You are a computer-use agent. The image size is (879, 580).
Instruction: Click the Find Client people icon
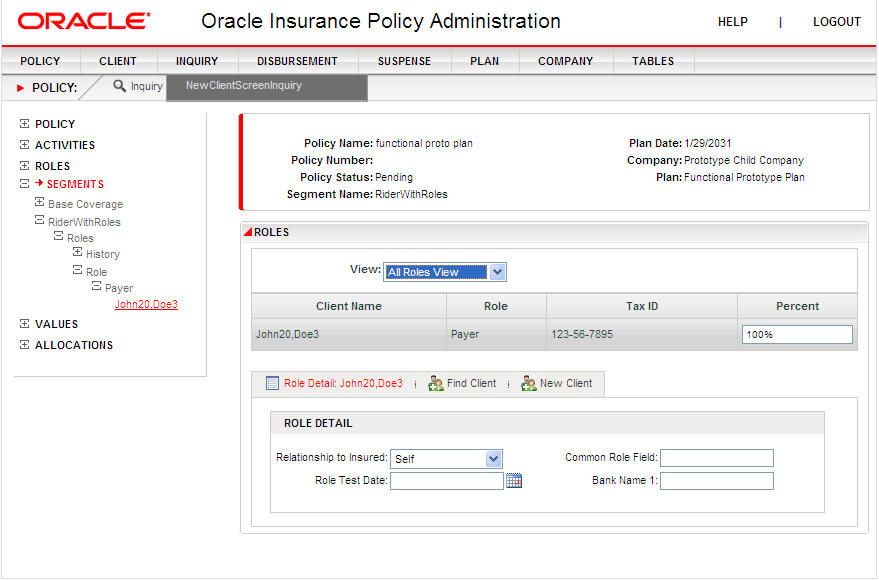[436, 383]
